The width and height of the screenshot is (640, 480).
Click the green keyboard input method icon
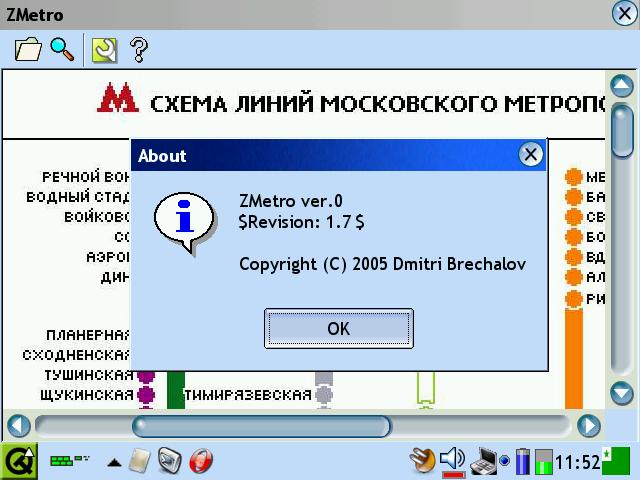(x=69, y=461)
